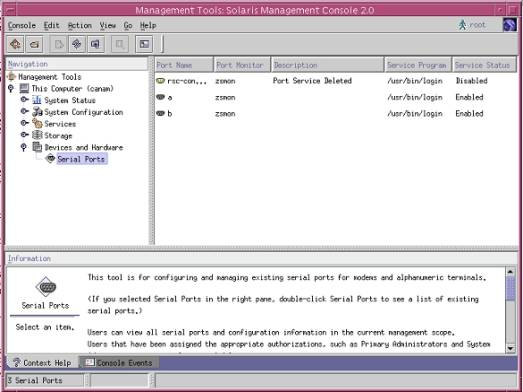Click the window menu button in the title bar

pyautogui.click(x=10, y=10)
